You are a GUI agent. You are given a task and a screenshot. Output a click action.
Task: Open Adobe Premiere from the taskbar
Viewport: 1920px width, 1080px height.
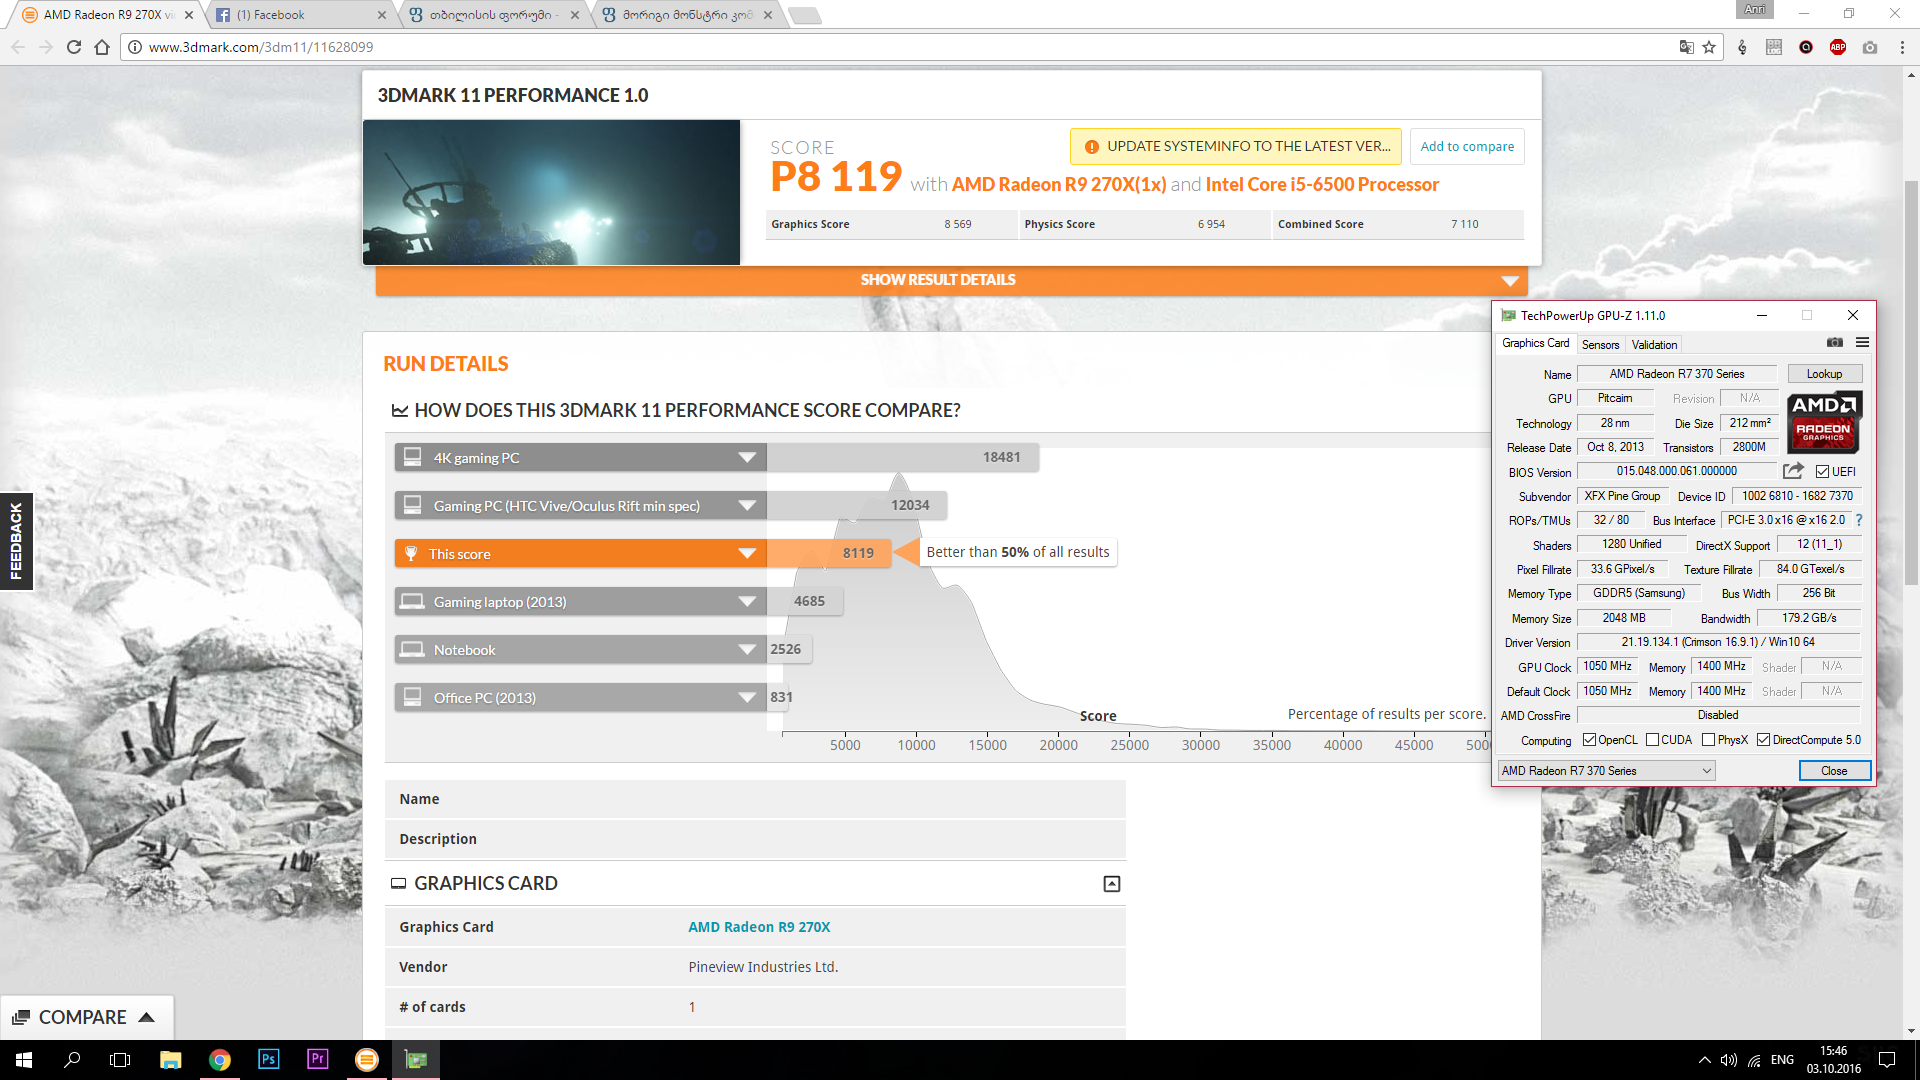coord(317,1059)
